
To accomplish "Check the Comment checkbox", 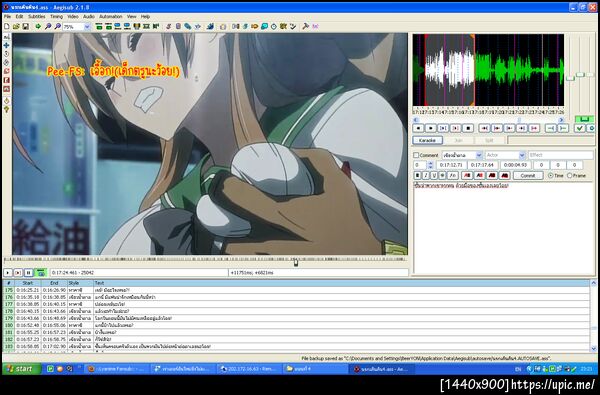I will click(x=416, y=155).
